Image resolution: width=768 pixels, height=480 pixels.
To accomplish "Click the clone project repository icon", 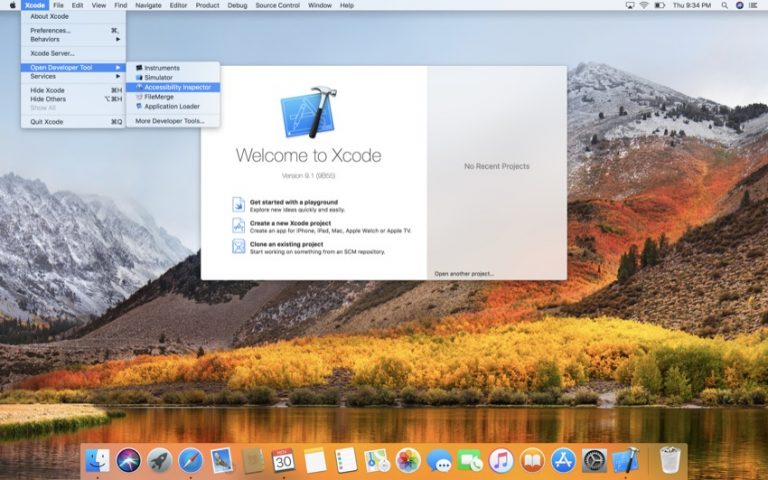I will click(x=239, y=246).
